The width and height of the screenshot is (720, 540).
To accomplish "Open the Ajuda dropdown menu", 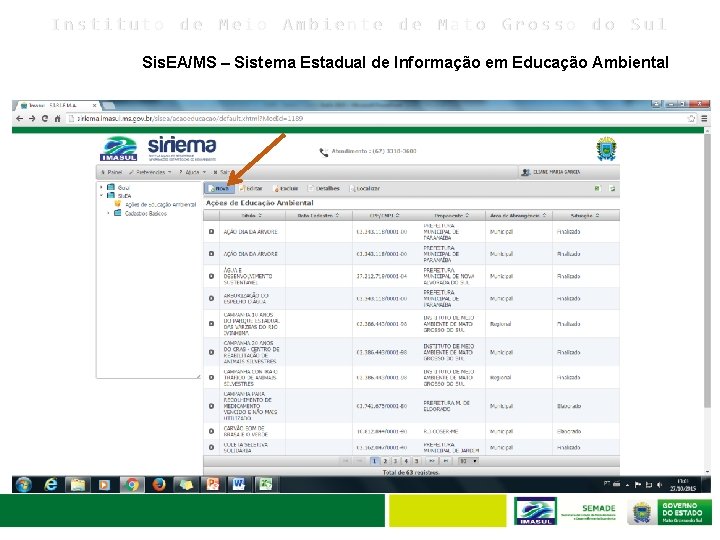I will 192,172.
